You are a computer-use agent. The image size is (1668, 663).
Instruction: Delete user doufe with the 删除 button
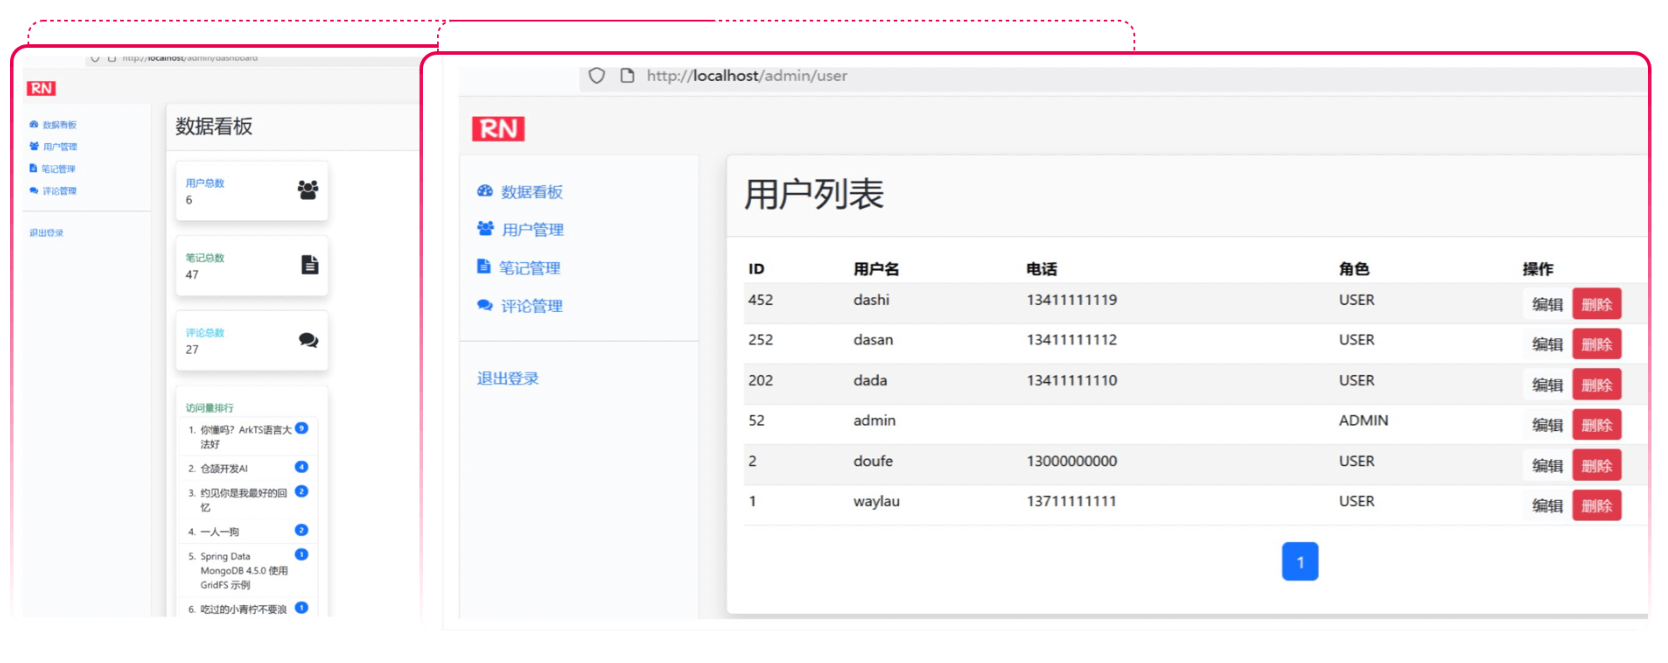[x=1597, y=465]
